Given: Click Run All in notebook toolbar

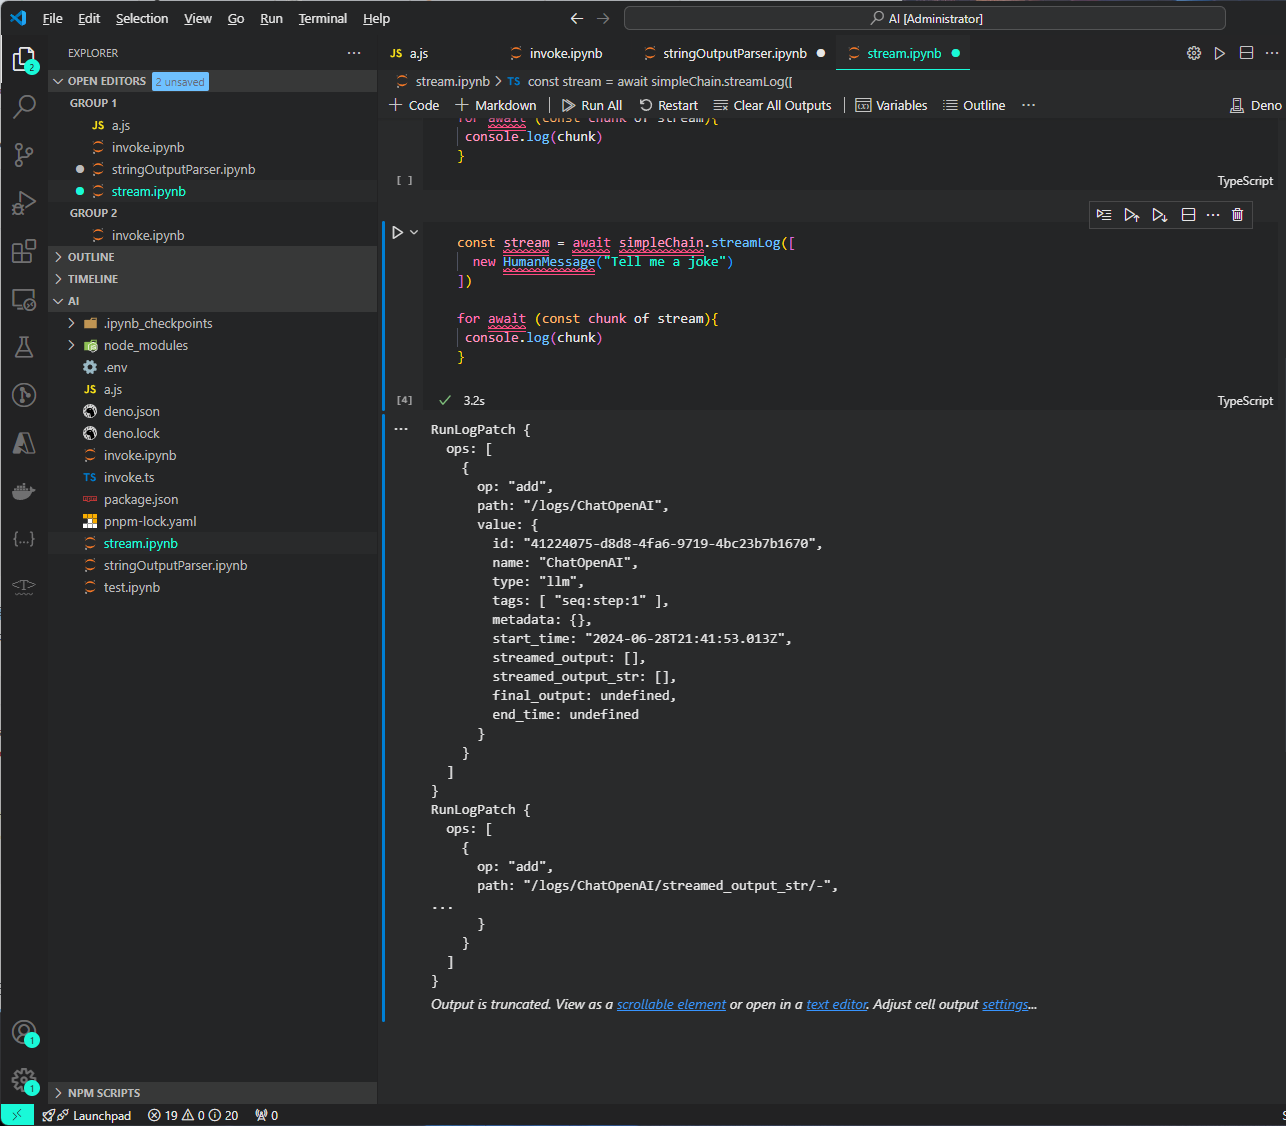Looking at the screenshot, I should (592, 105).
